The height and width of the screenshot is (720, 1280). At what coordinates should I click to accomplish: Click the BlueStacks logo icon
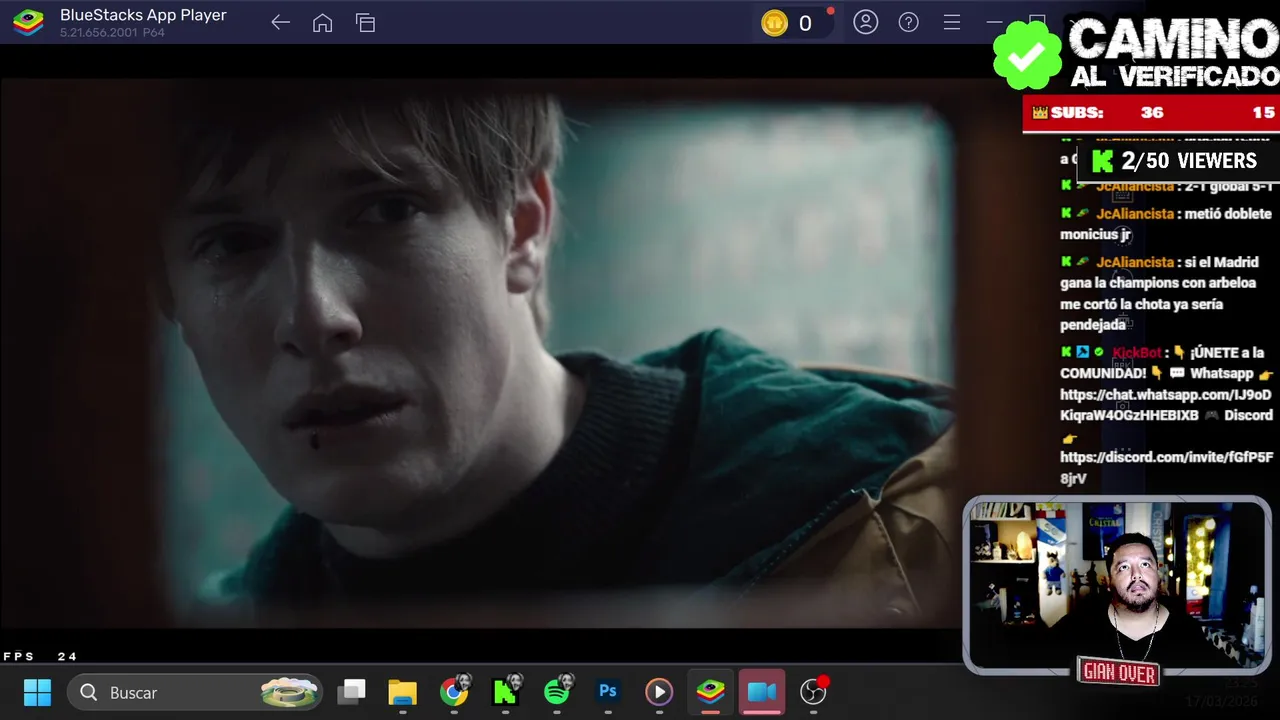pos(28,22)
